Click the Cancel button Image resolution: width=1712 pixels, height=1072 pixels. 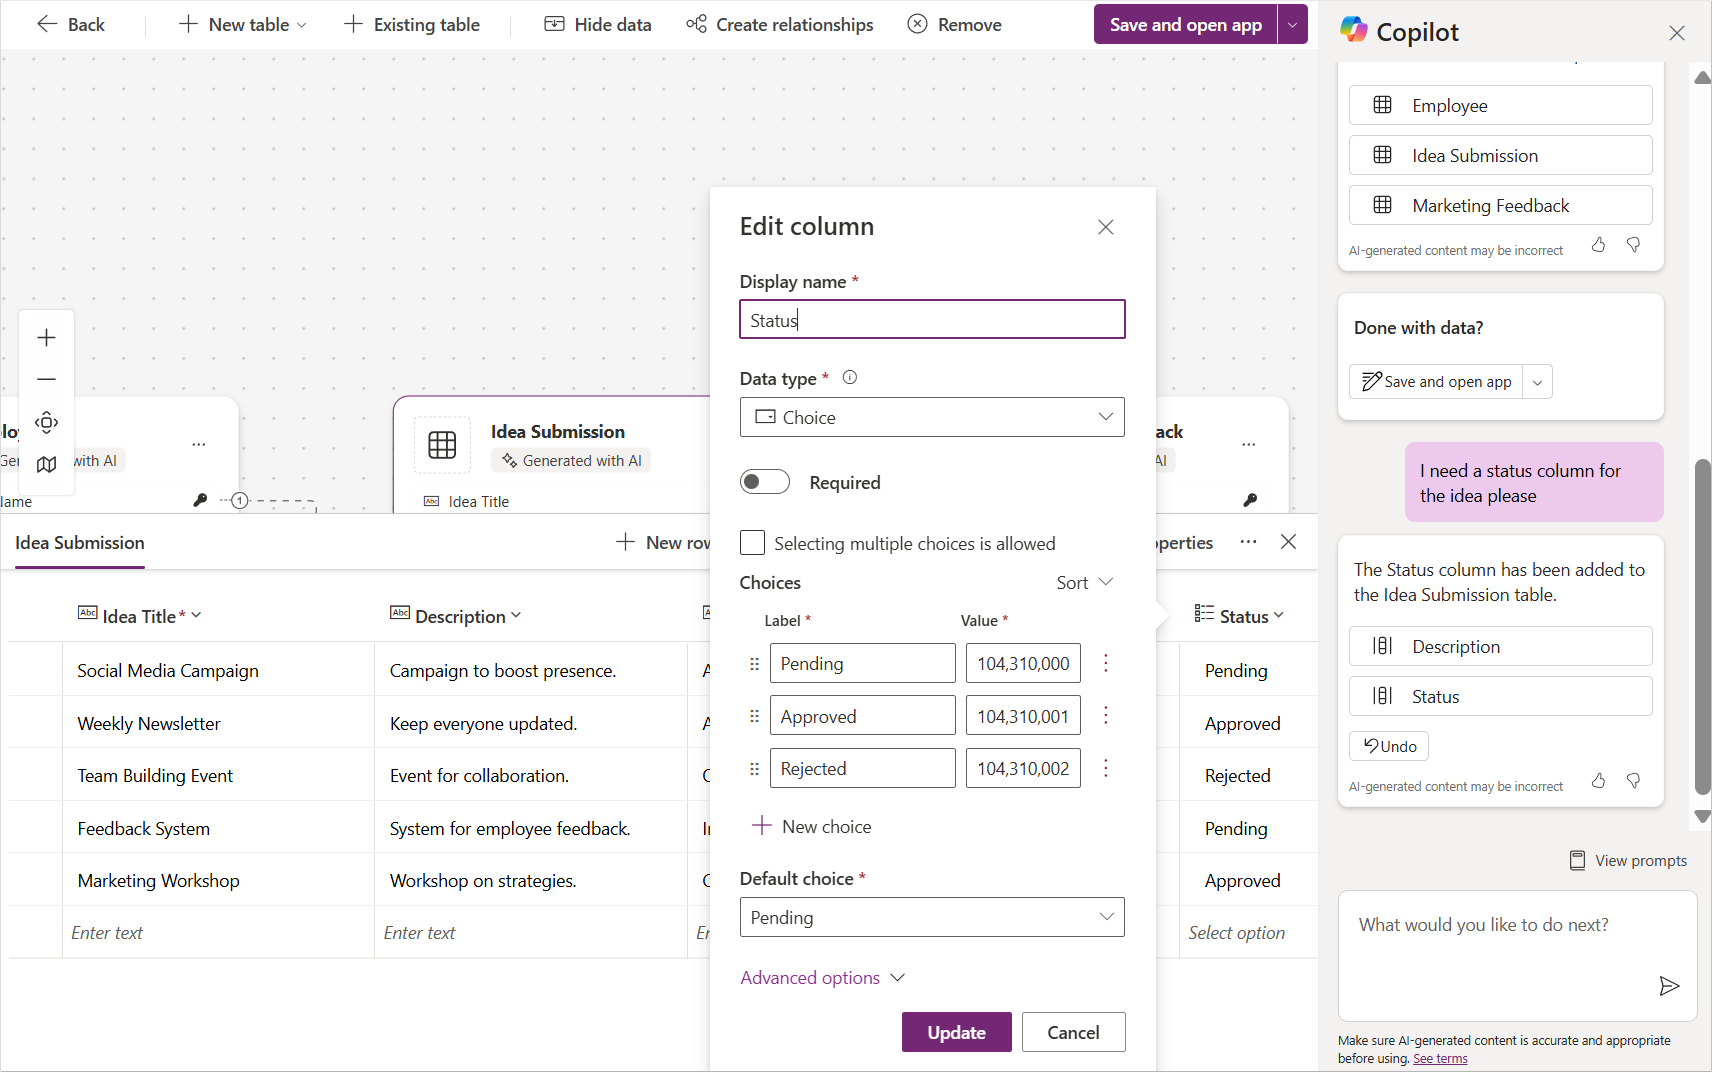pyautogui.click(x=1073, y=1032)
